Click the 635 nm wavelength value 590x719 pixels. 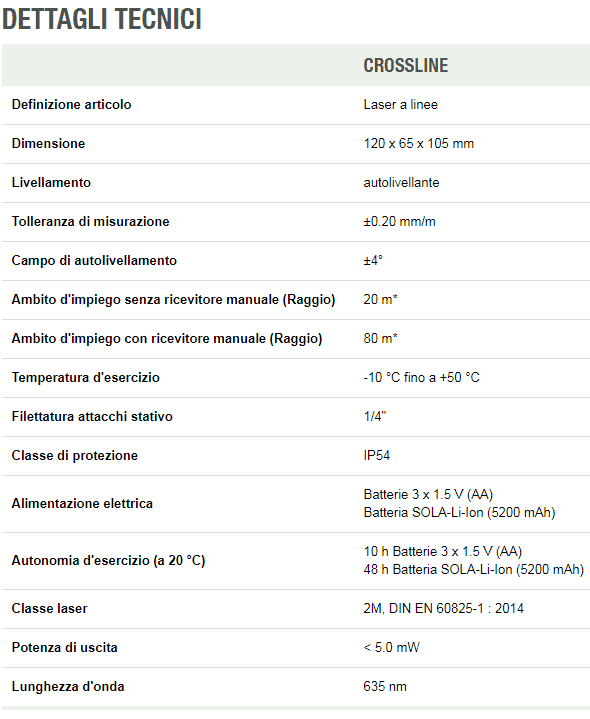pyautogui.click(x=385, y=686)
